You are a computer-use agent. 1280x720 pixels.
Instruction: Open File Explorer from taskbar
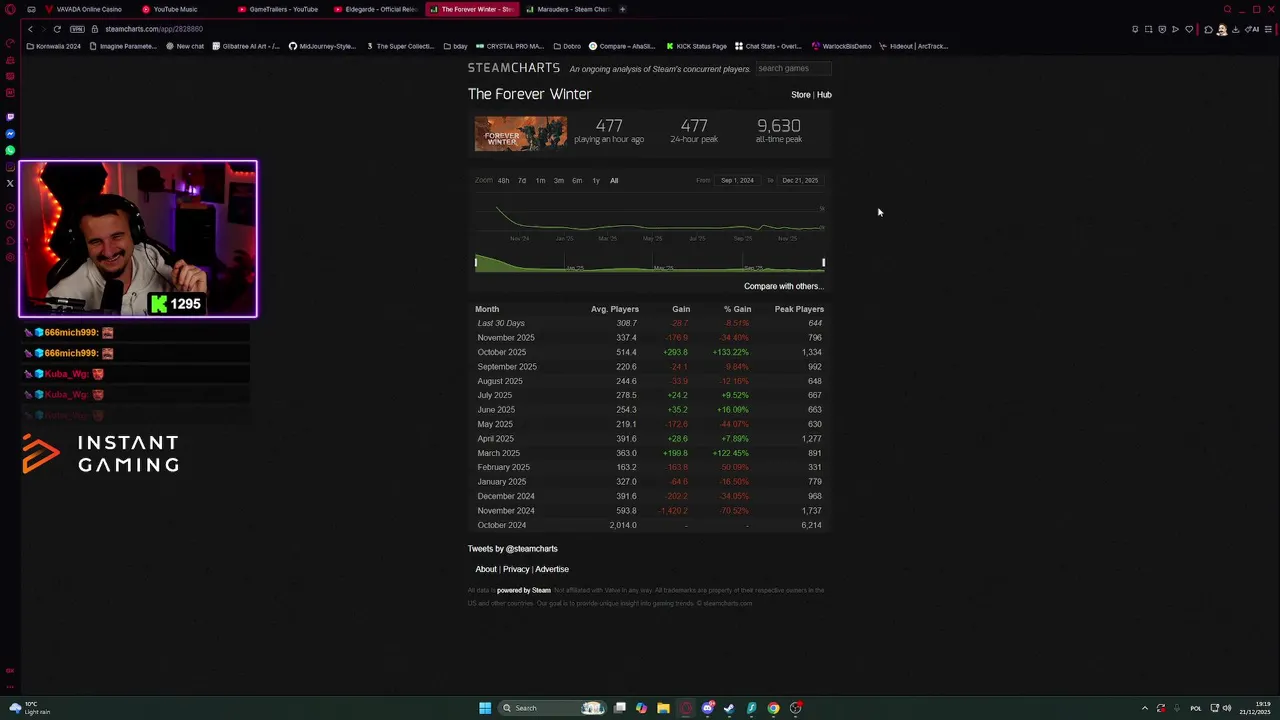pos(663,708)
